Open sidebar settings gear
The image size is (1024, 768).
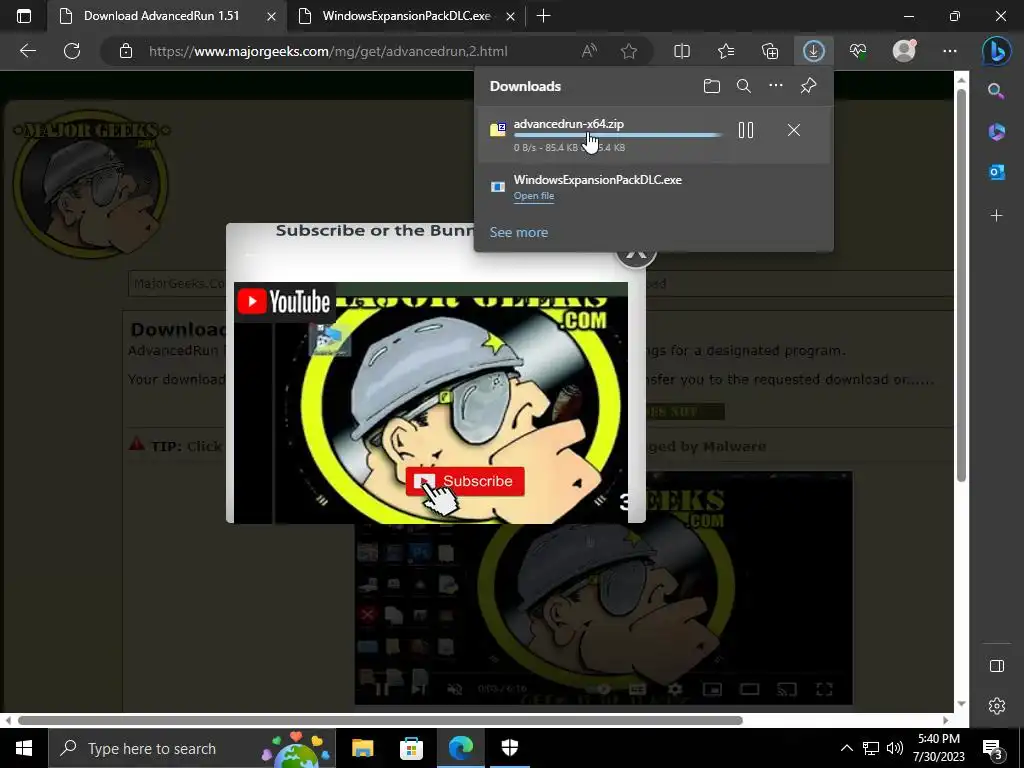click(997, 706)
